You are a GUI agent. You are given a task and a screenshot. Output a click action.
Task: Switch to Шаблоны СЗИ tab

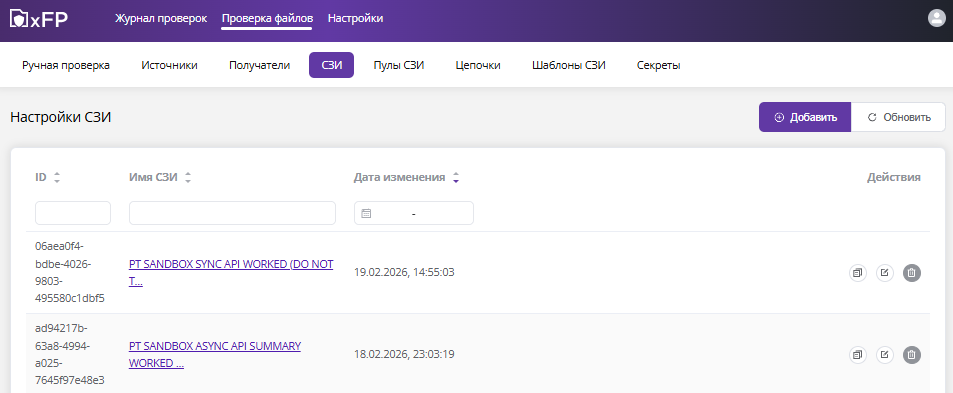coord(569,65)
